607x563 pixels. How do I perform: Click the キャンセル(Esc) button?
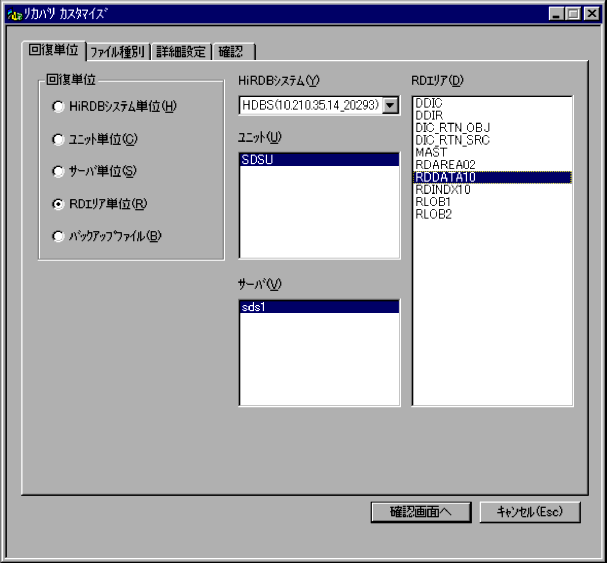530,512
